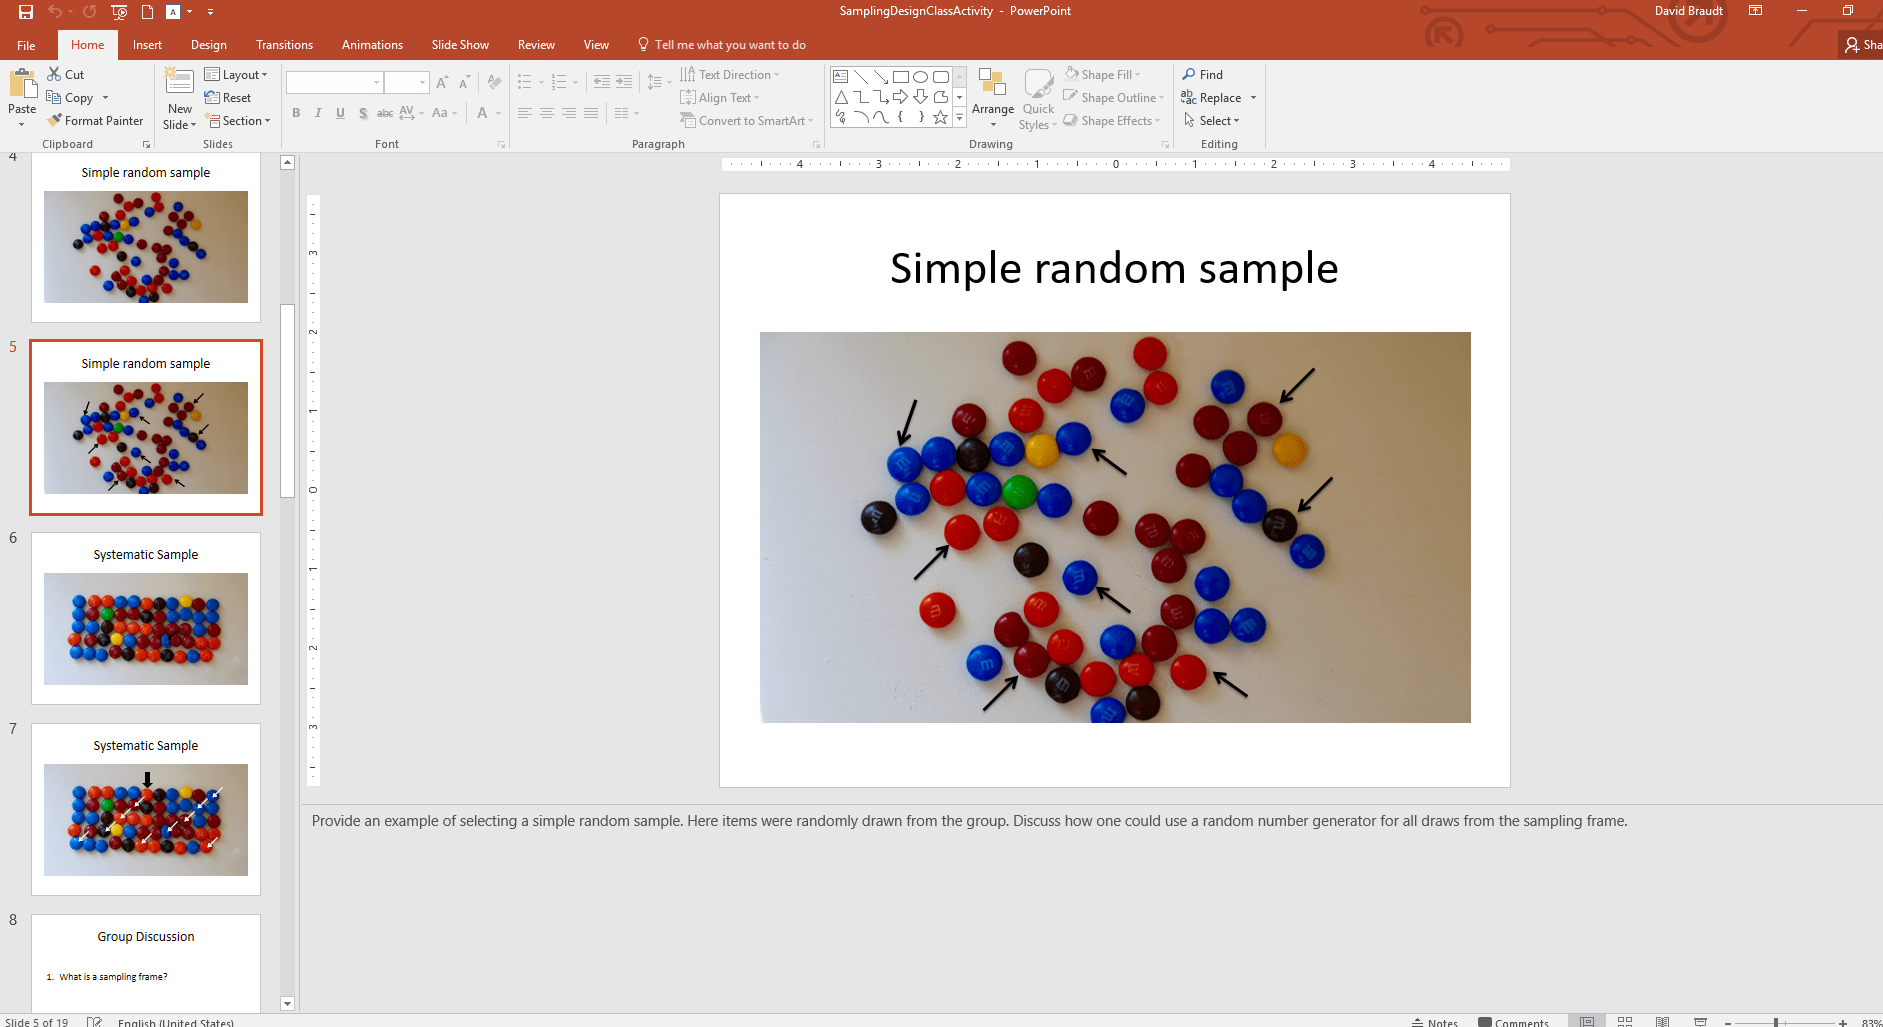
Task: Click the Arrange button
Action: click(993, 98)
